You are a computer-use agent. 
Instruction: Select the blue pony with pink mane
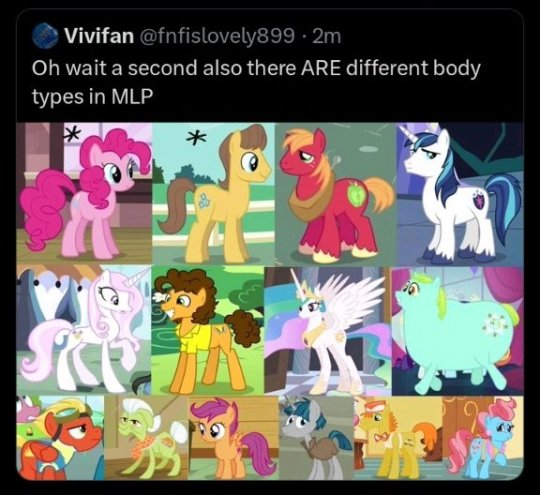(483, 438)
